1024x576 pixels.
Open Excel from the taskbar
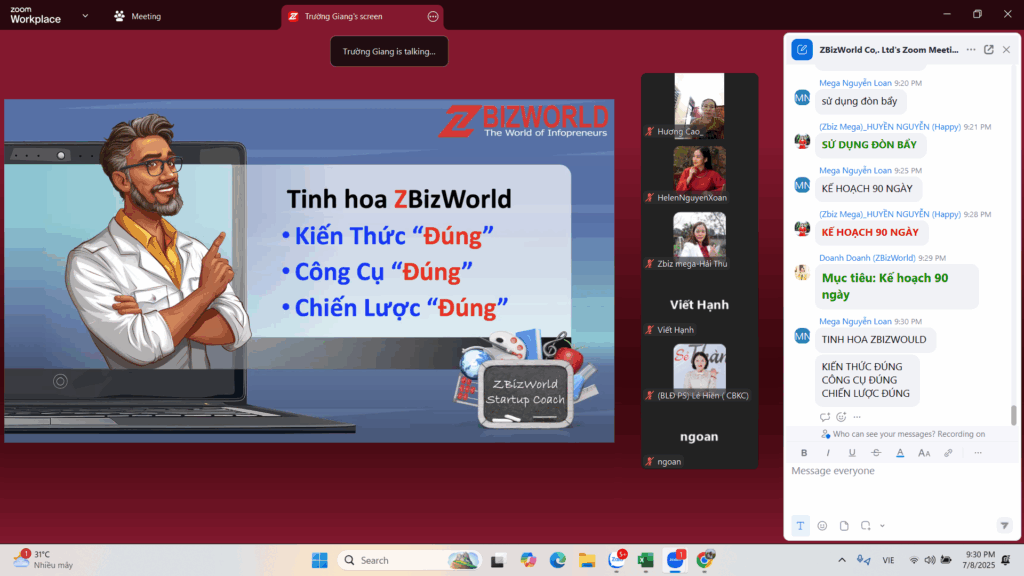click(645, 560)
